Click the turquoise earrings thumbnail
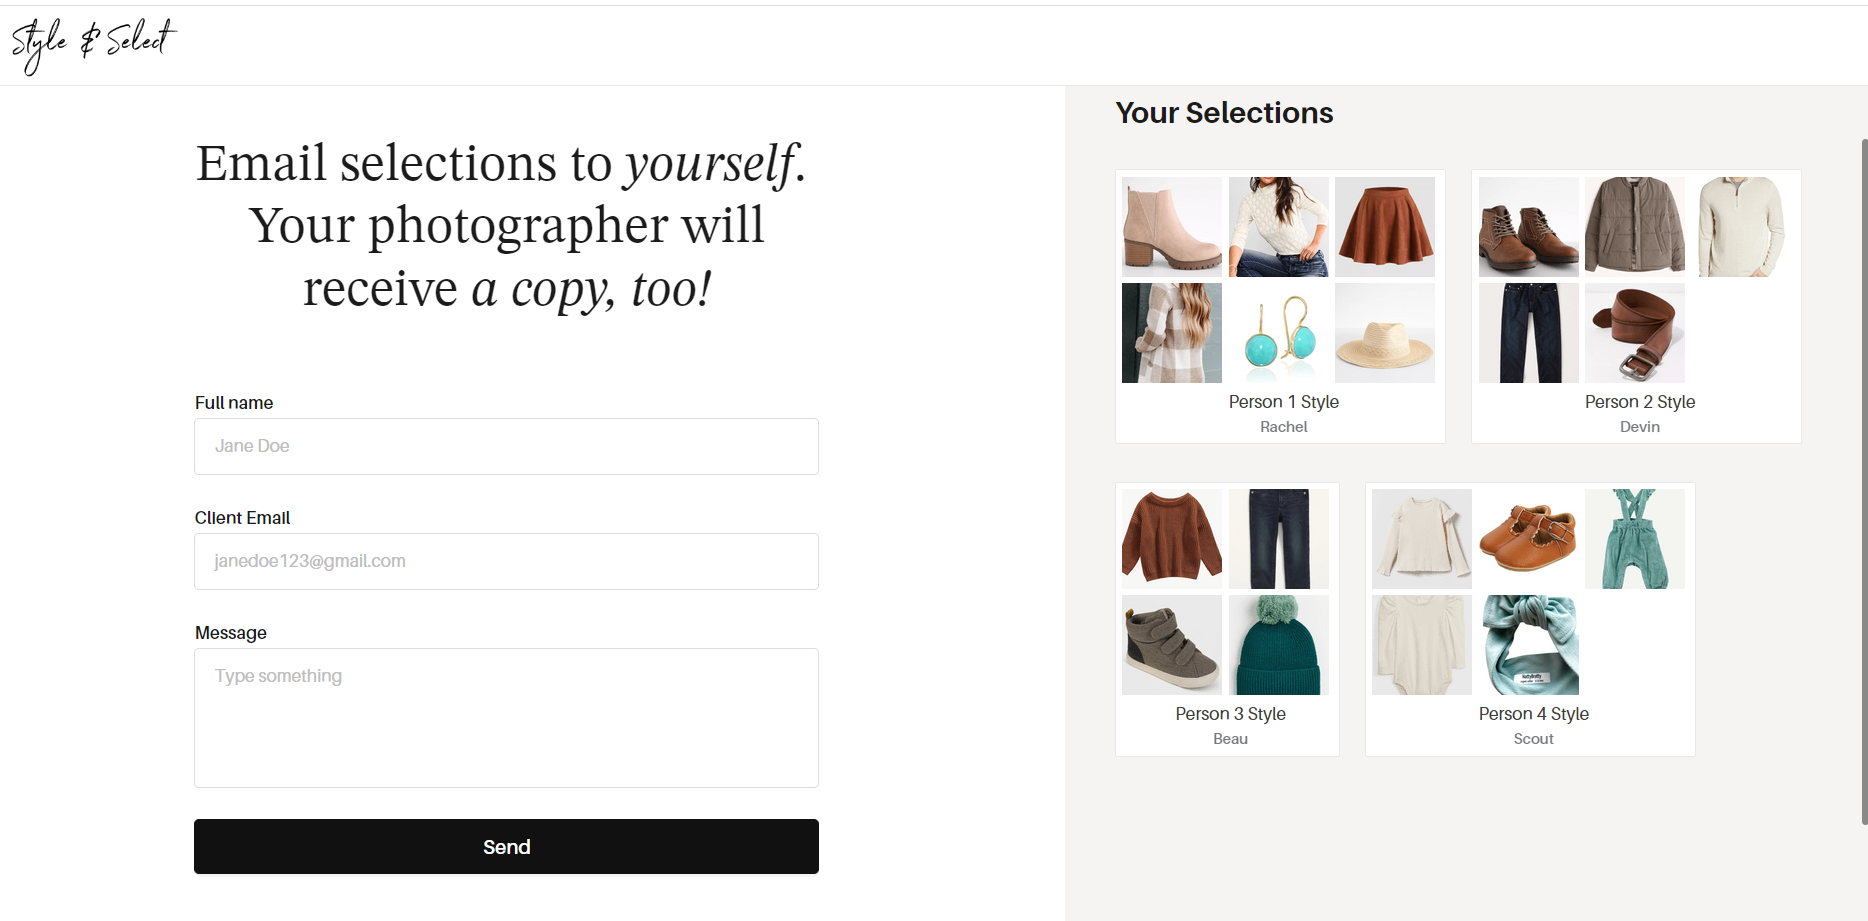 tap(1279, 333)
